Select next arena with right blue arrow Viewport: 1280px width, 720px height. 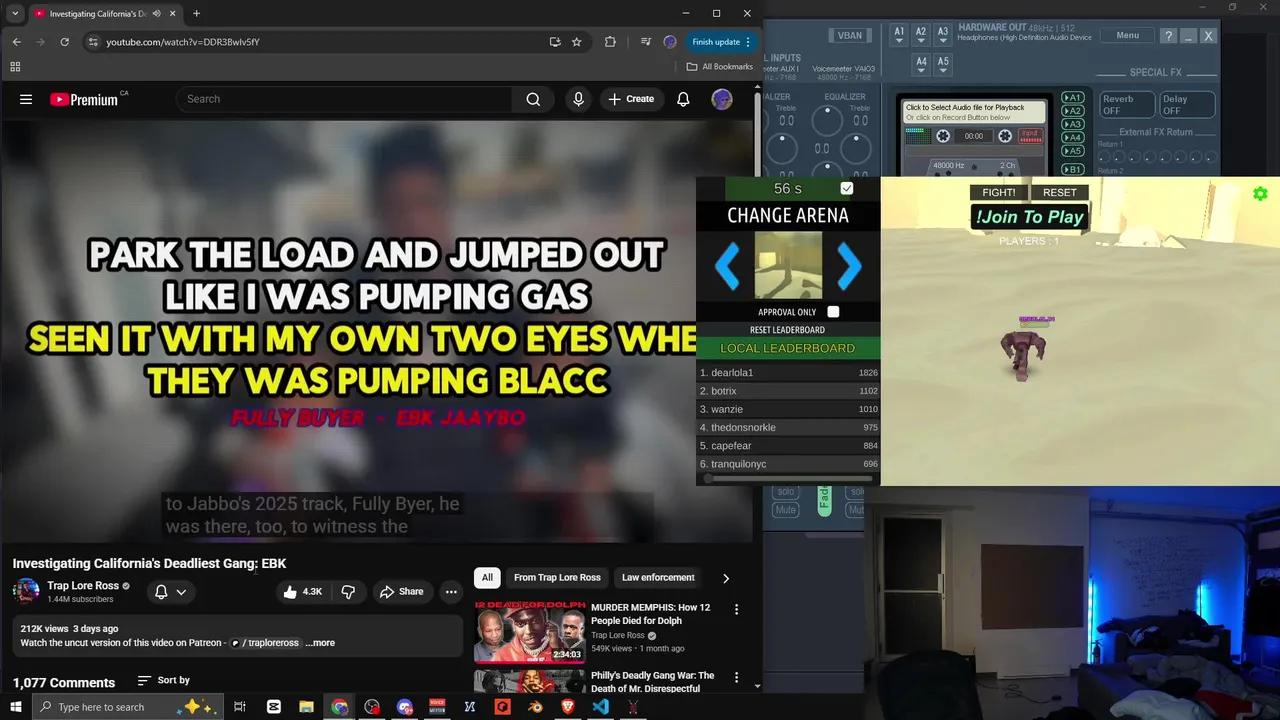[x=849, y=266]
